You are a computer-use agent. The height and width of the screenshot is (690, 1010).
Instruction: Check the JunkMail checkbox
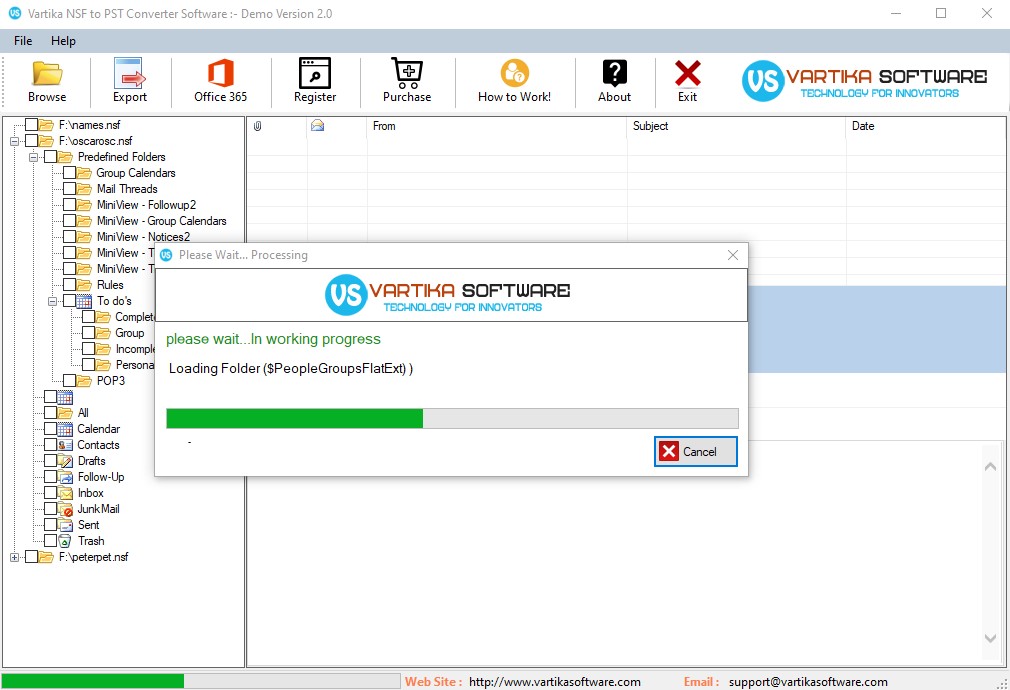pos(50,509)
